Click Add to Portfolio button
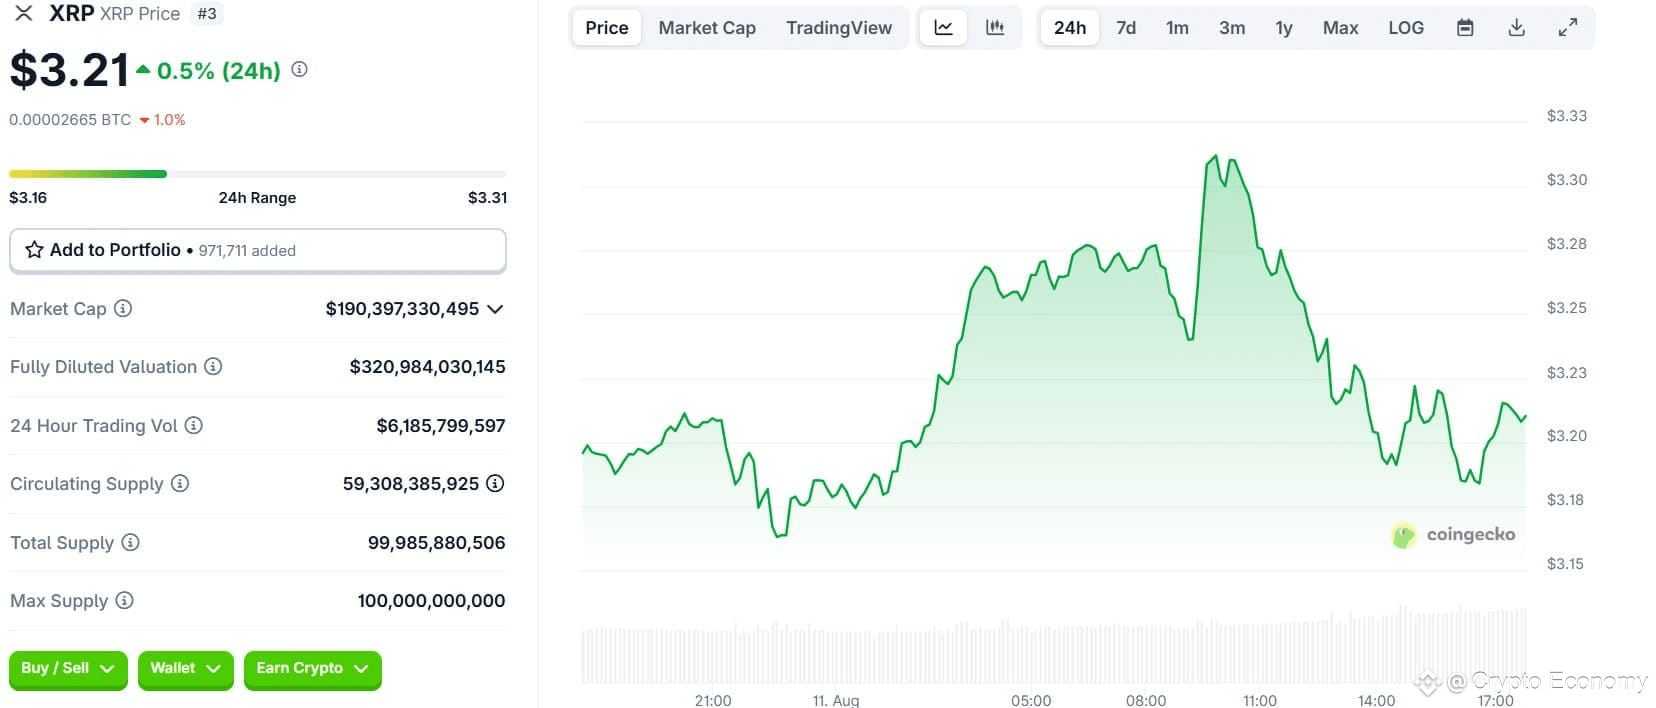The width and height of the screenshot is (1656, 708). coord(258,250)
